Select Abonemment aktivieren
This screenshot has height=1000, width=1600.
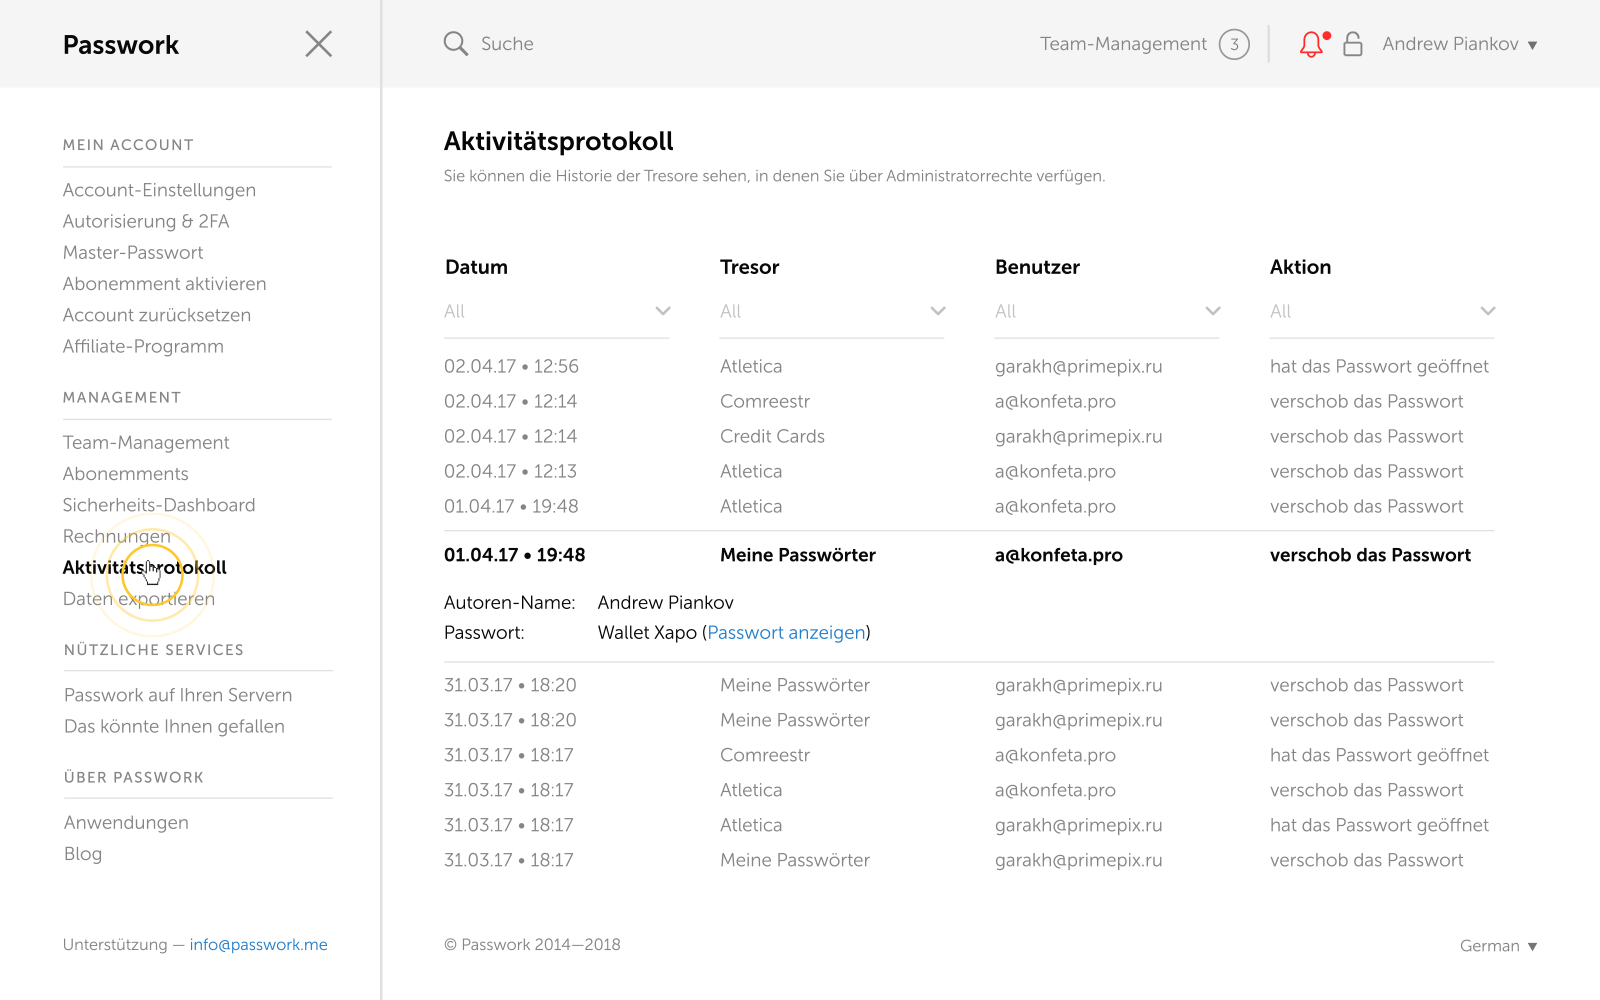164,284
